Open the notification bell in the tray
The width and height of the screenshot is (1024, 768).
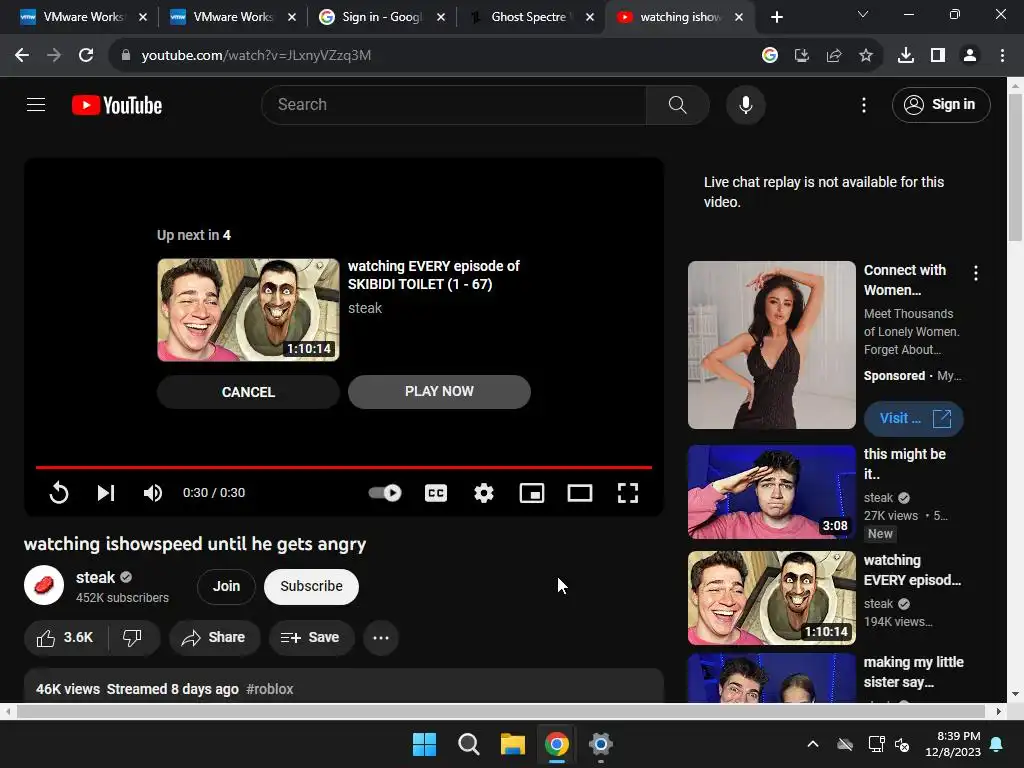tap(997, 744)
